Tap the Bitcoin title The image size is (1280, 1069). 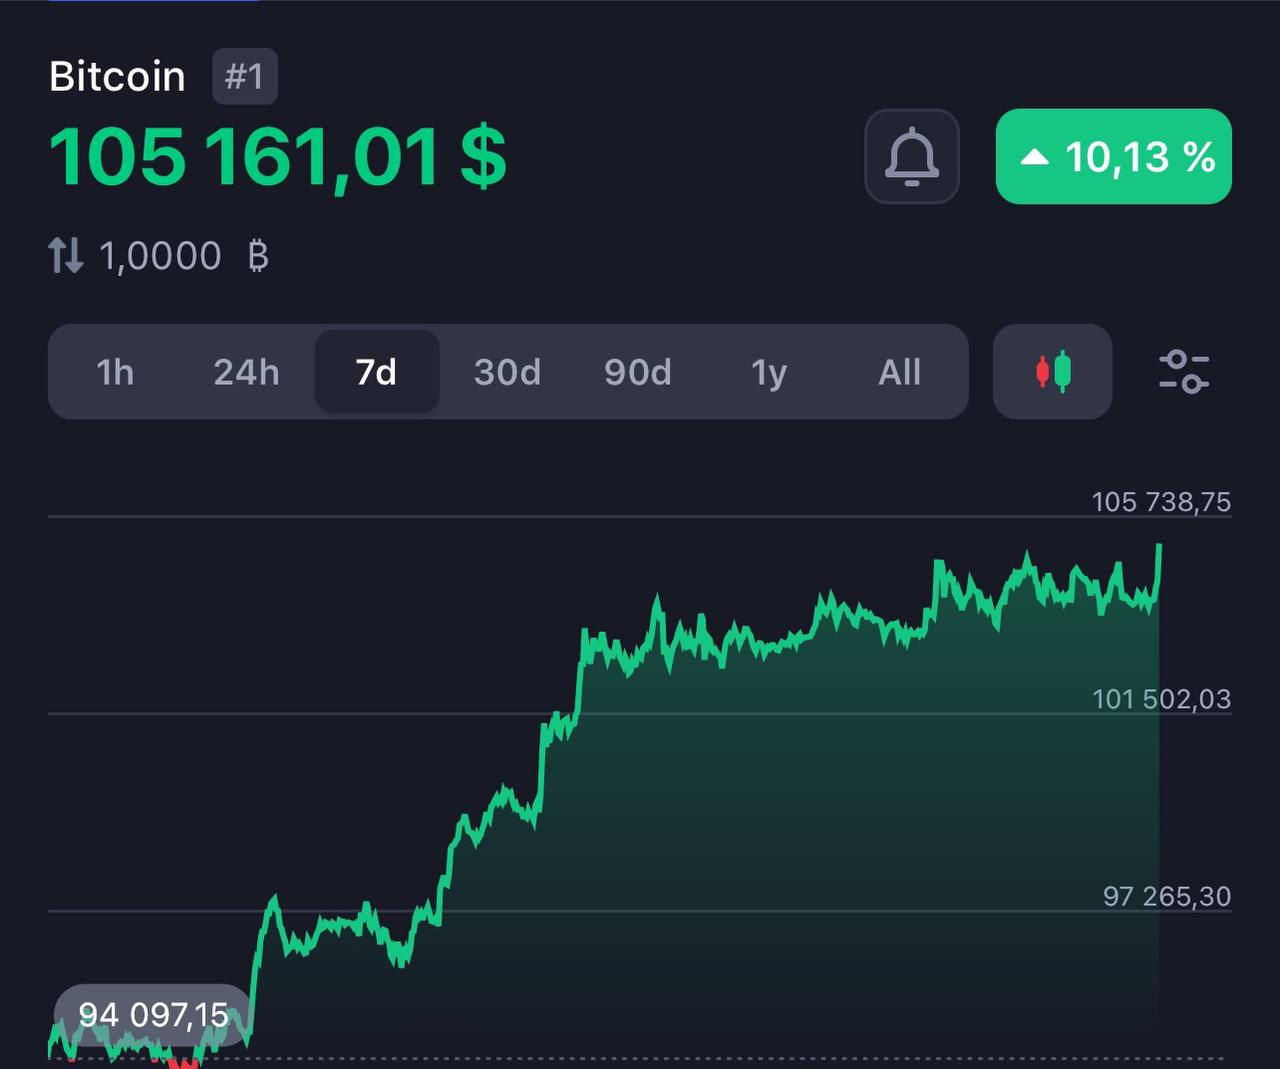pyautogui.click(x=117, y=77)
